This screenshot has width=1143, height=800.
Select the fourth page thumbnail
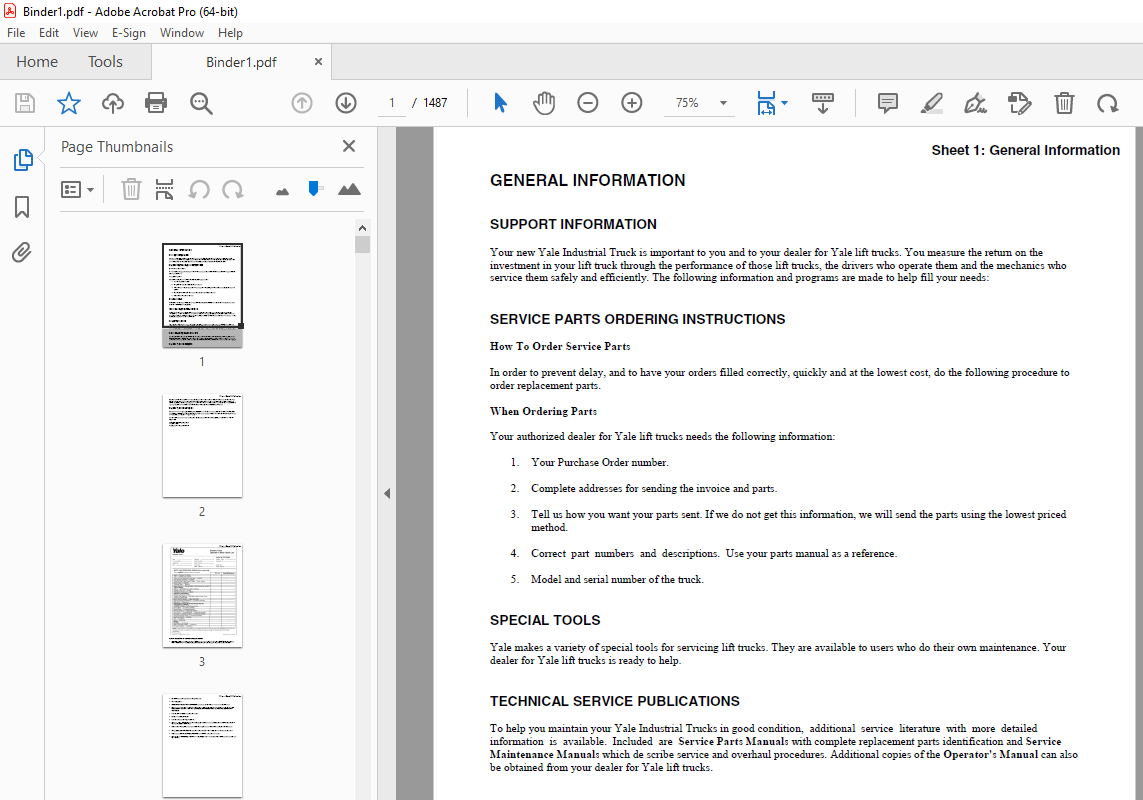(x=202, y=745)
